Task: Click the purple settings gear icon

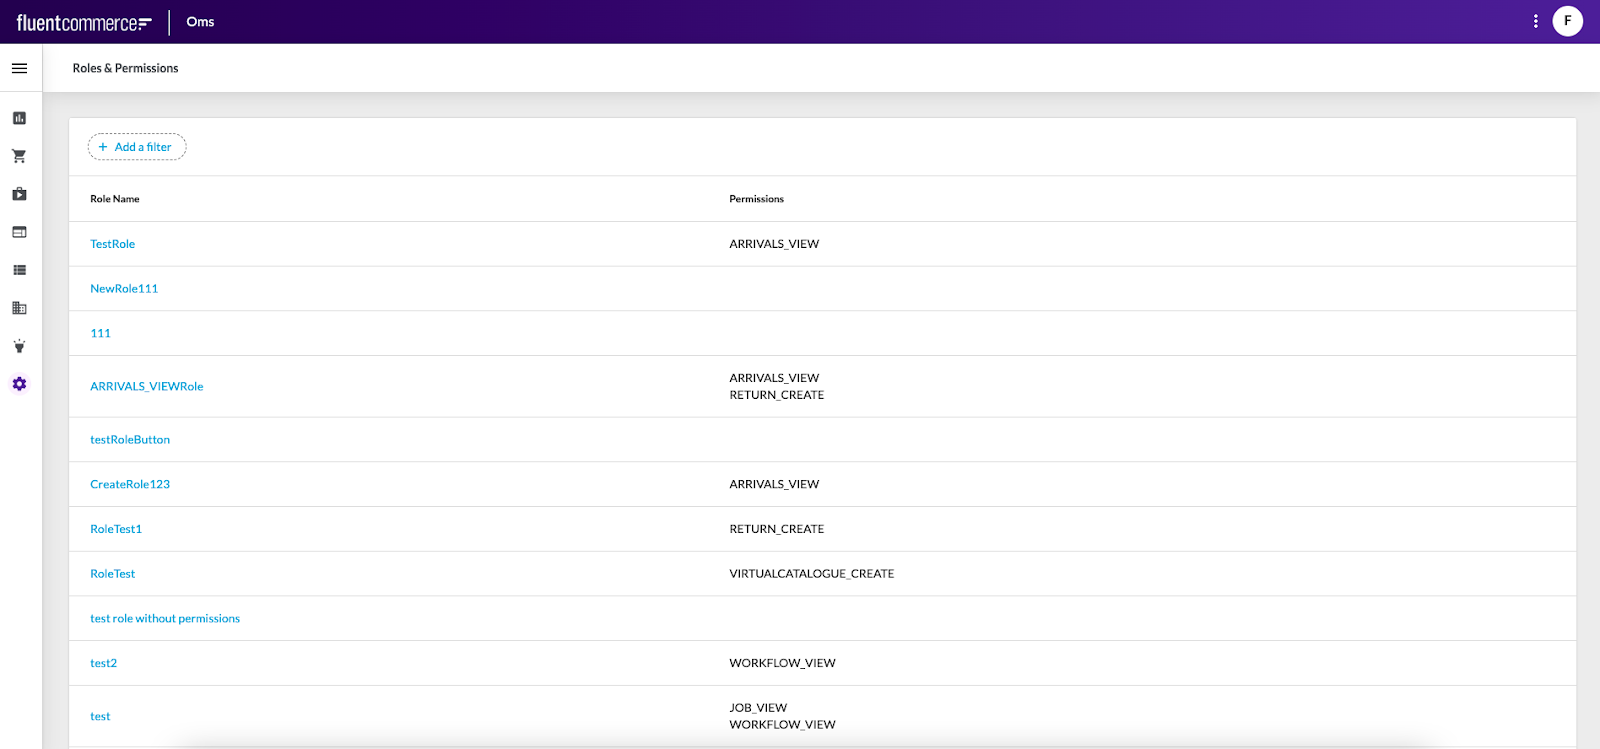Action: click(19, 384)
